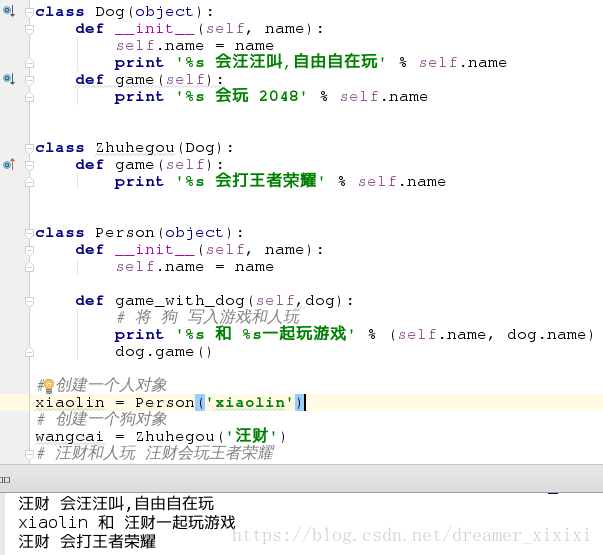This screenshot has width=603, height=555.
Task: Click fold marker beside the '汪财和人玩' comment line
Action: tap(29, 454)
